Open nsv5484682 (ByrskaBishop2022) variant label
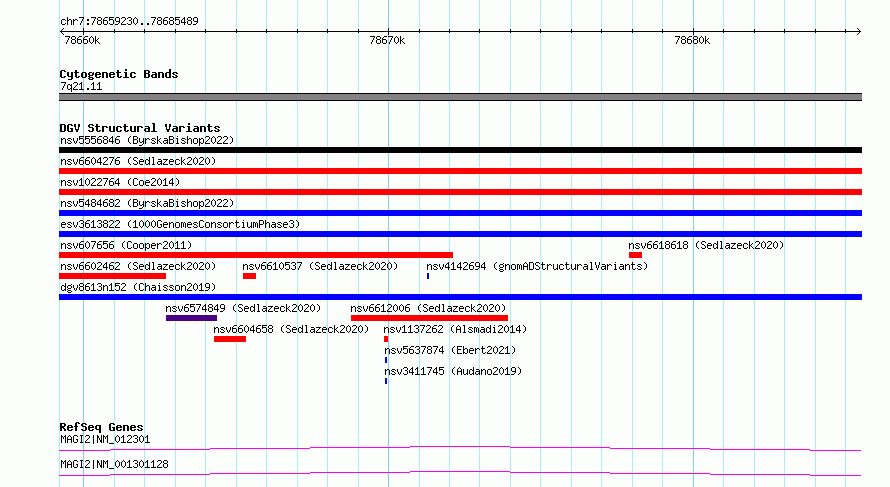The height and width of the screenshot is (487, 890). 147,203
